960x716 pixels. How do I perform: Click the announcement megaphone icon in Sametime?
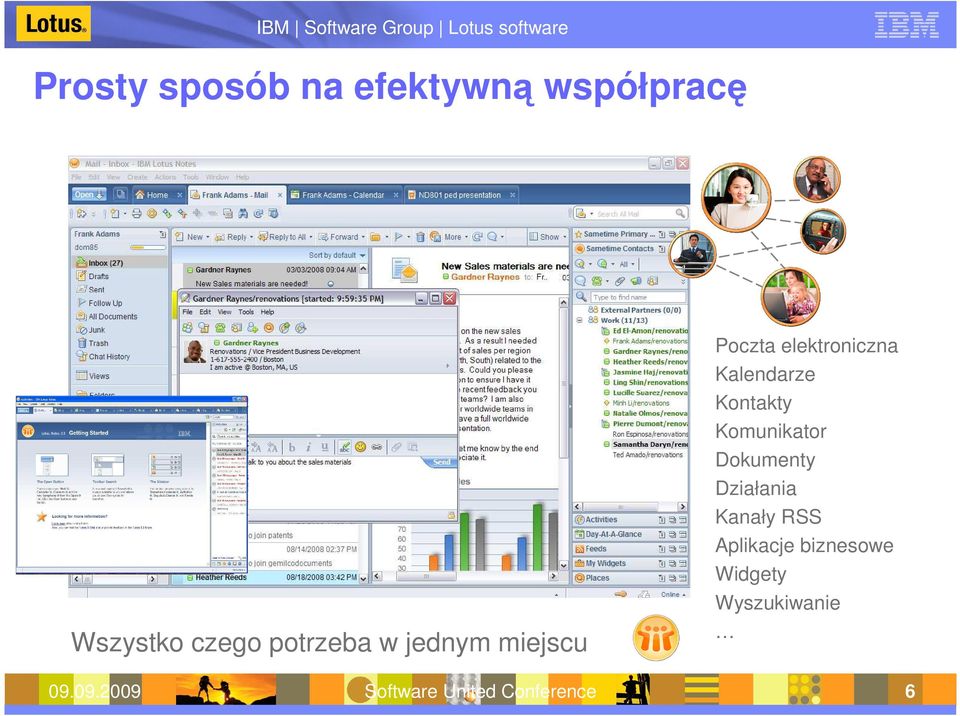pyautogui.click(x=636, y=281)
